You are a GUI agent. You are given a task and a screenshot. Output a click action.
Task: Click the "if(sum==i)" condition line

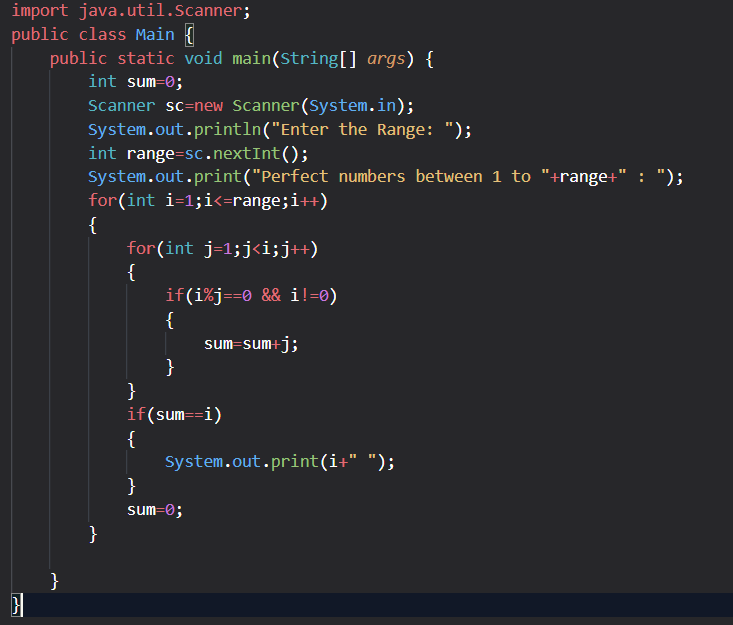(x=174, y=415)
